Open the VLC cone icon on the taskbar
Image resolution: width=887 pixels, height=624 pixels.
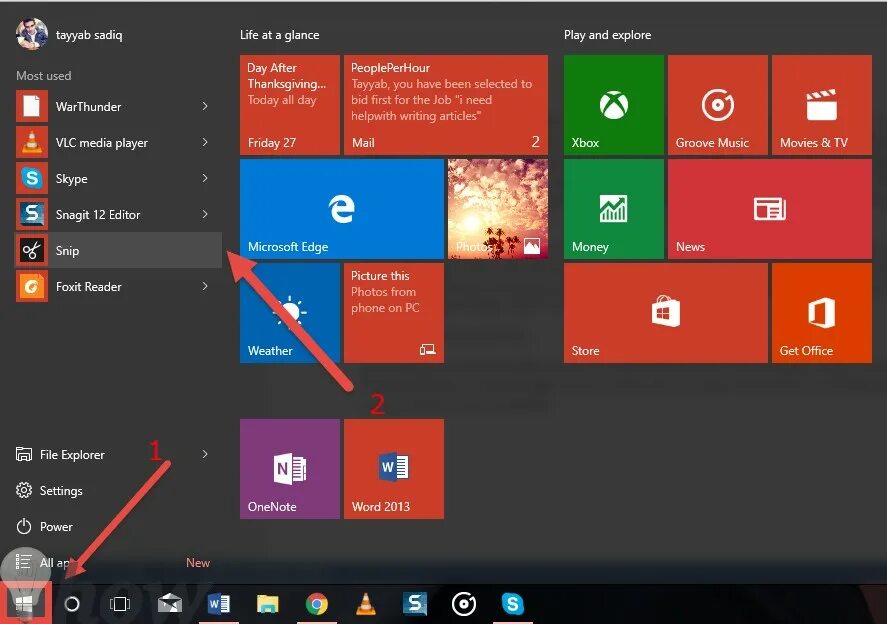click(366, 604)
